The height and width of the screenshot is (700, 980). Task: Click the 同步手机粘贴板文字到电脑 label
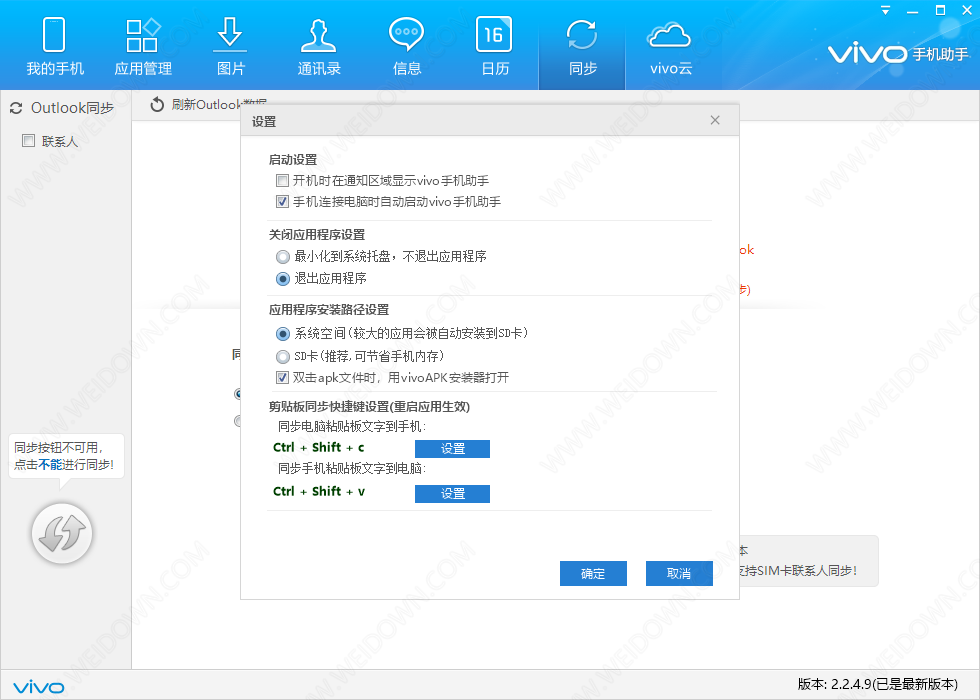(352, 468)
